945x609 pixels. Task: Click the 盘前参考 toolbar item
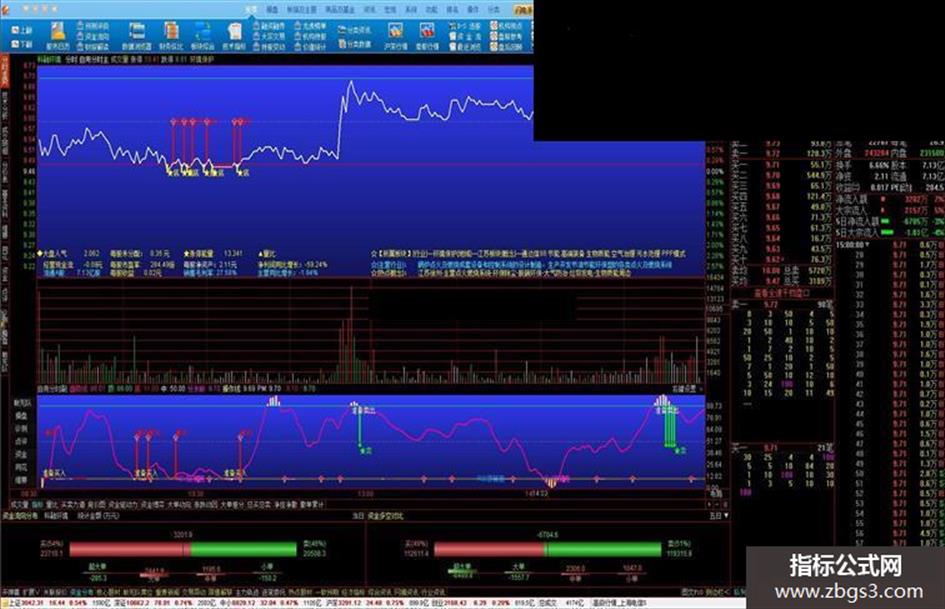point(506,36)
